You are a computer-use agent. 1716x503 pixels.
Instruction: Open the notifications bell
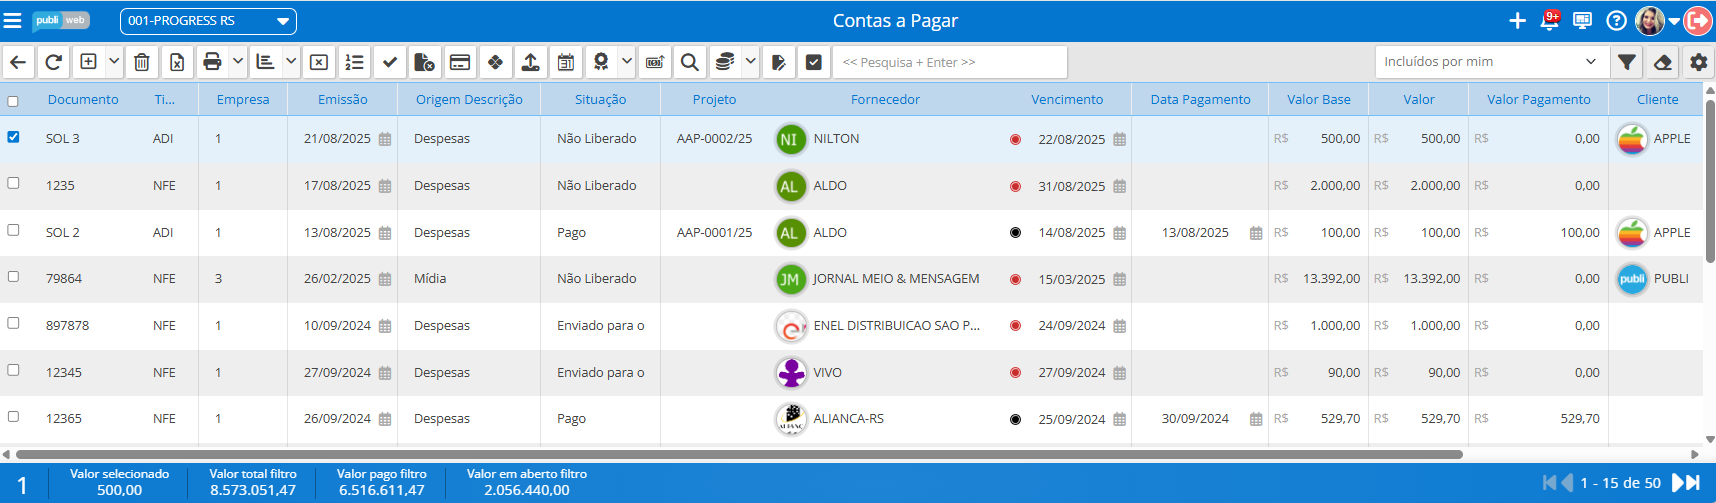pos(1549,21)
